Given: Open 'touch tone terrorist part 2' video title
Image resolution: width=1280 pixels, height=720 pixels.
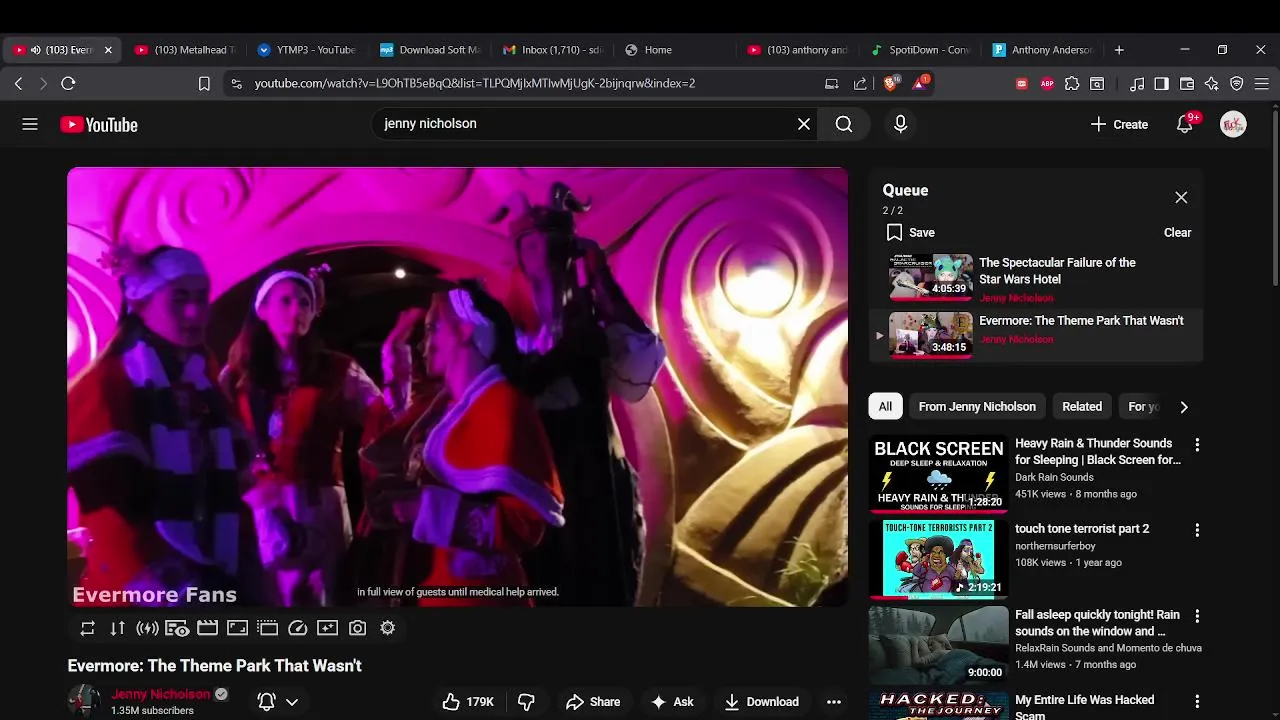Looking at the screenshot, I should (1082, 528).
